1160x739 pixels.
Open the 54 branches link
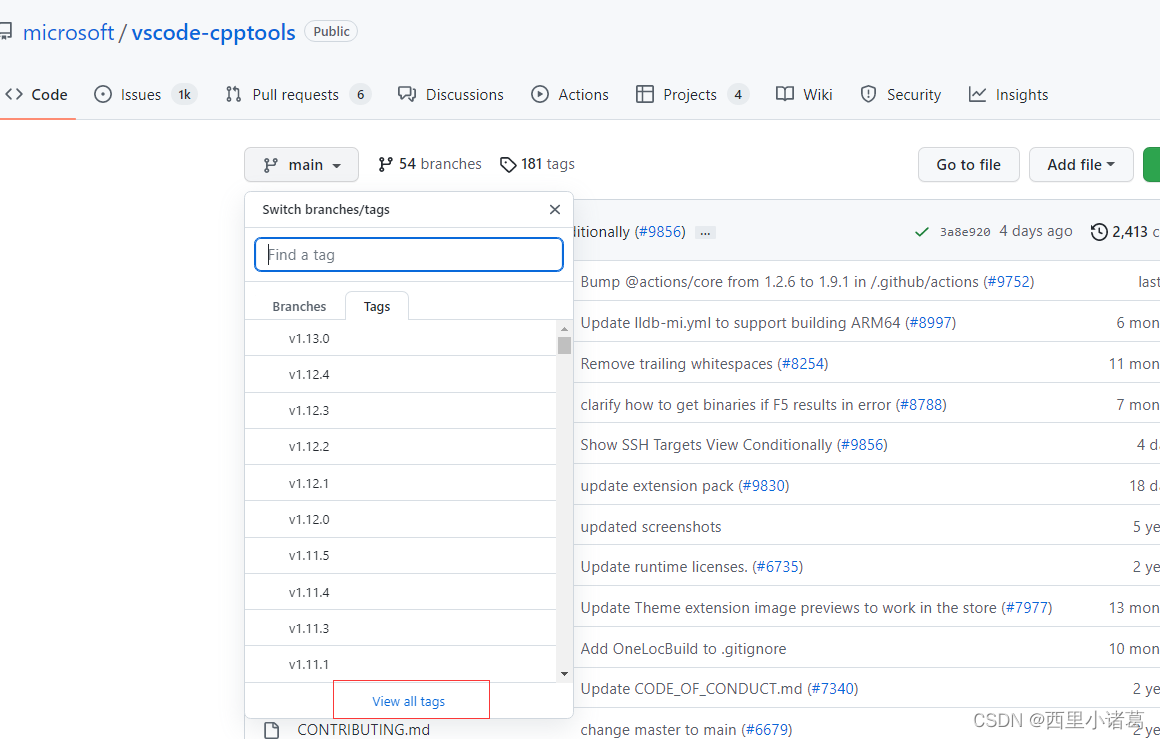430,164
